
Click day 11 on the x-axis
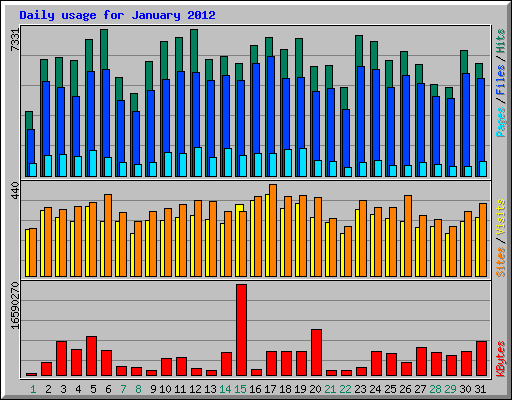[180, 389]
